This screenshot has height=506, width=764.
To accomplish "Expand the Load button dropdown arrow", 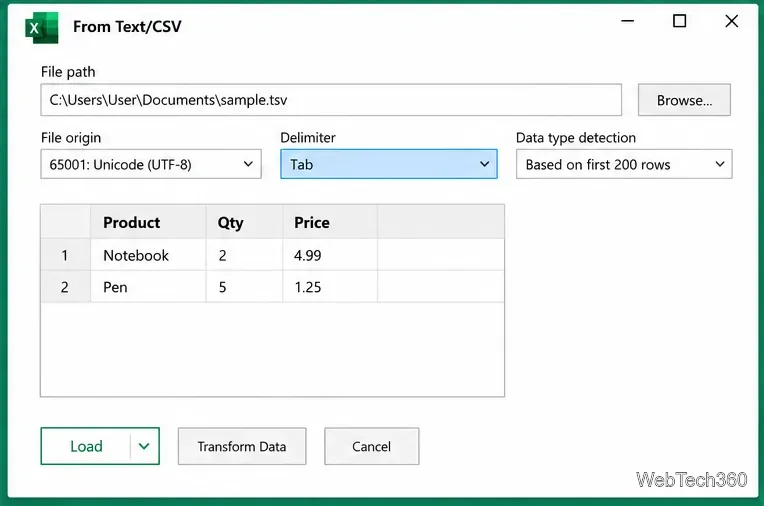I will pyautogui.click(x=144, y=446).
